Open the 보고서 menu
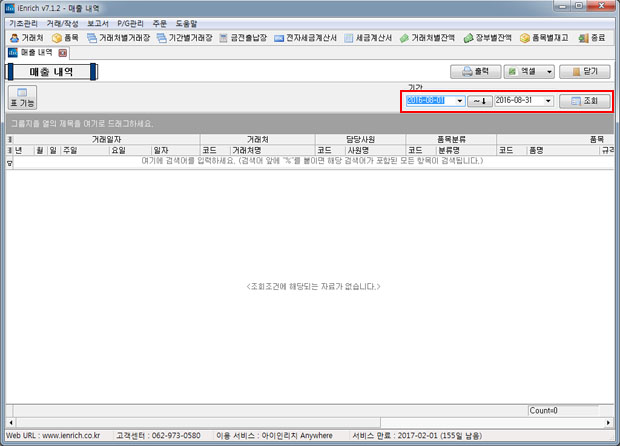 pos(98,23)
